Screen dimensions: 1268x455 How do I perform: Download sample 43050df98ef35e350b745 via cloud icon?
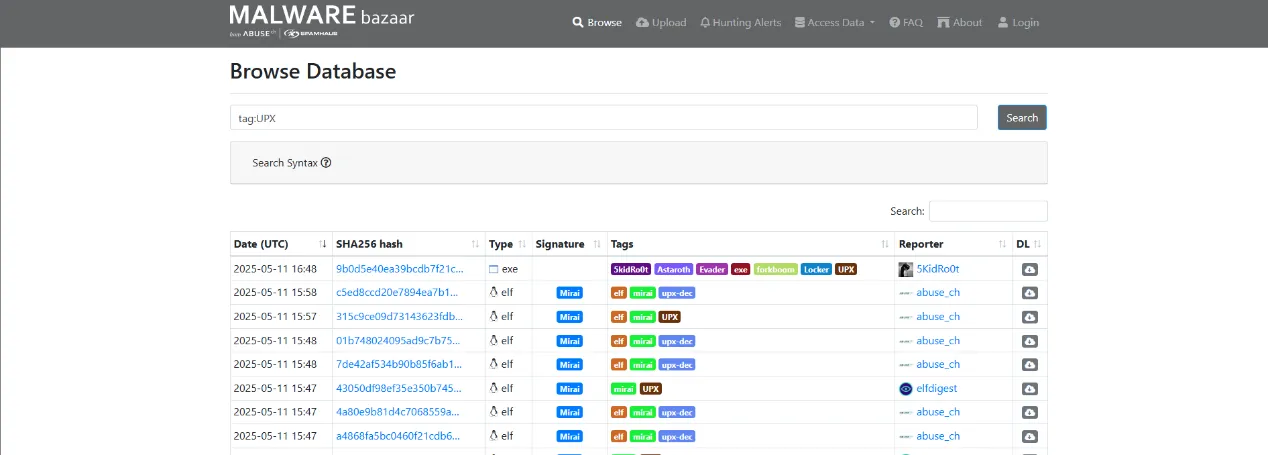1029,389
